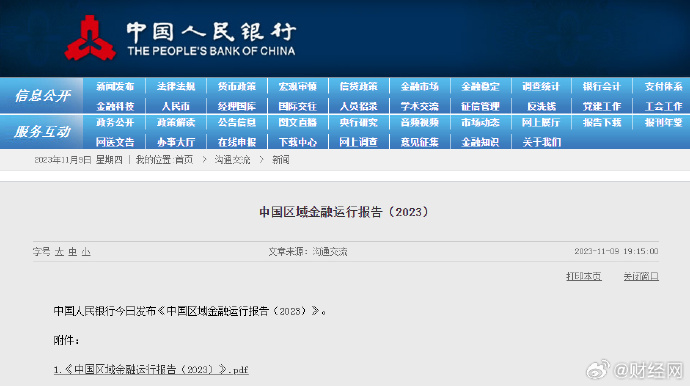This screenshot has height=386, width=690.
Task: Open 央行研究 navigation link
Action: [359, 122]
